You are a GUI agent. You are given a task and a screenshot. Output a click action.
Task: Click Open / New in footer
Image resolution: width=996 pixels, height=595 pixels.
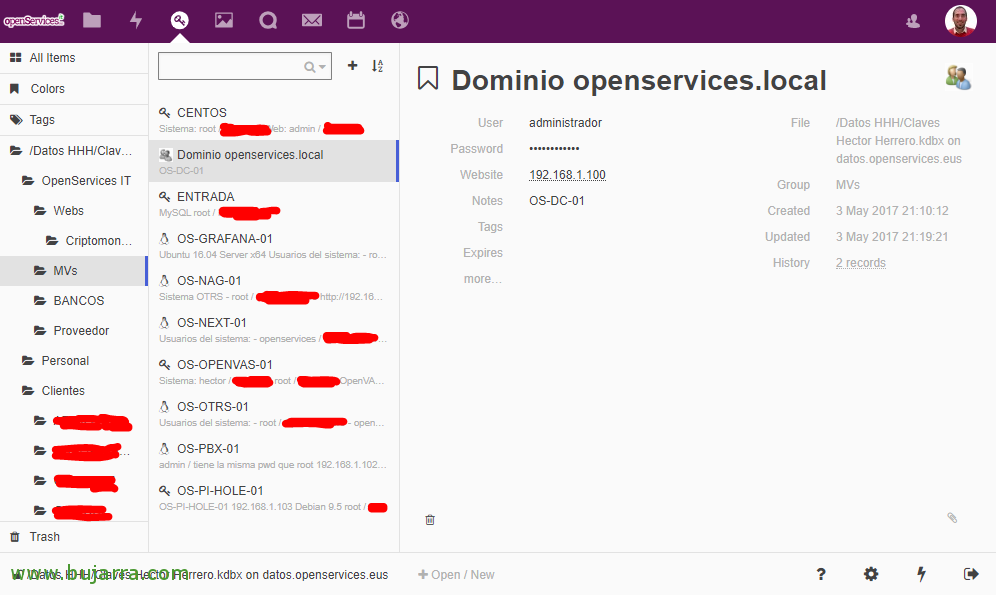click(x=456, y=575)
